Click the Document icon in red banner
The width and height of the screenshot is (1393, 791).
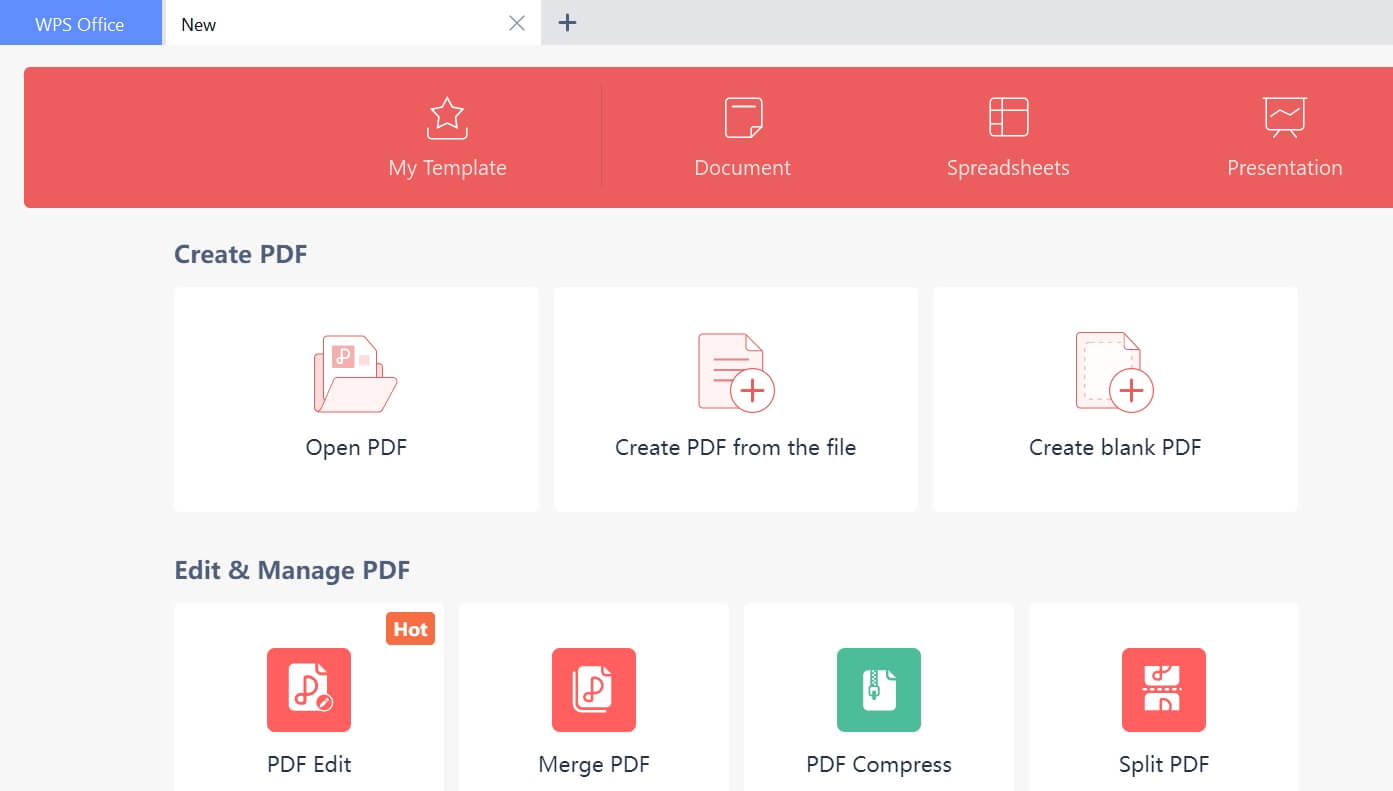[743, 118]
